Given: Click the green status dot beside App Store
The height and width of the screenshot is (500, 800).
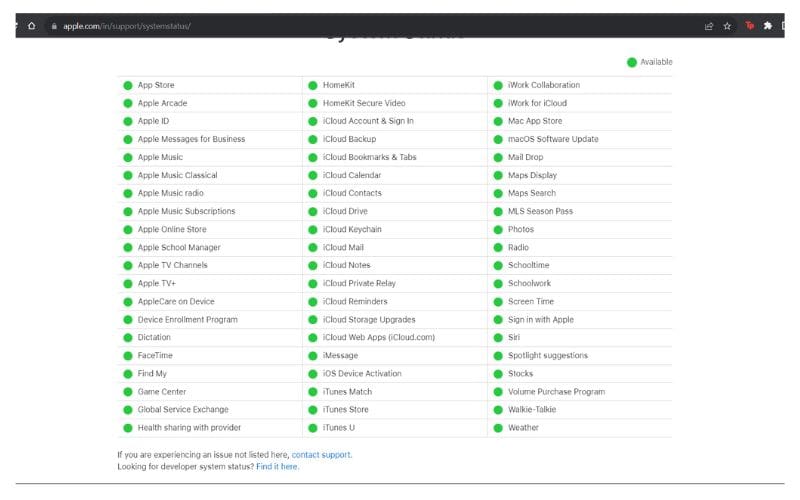Looking at the screenshot, I should (x=127, y=85).
